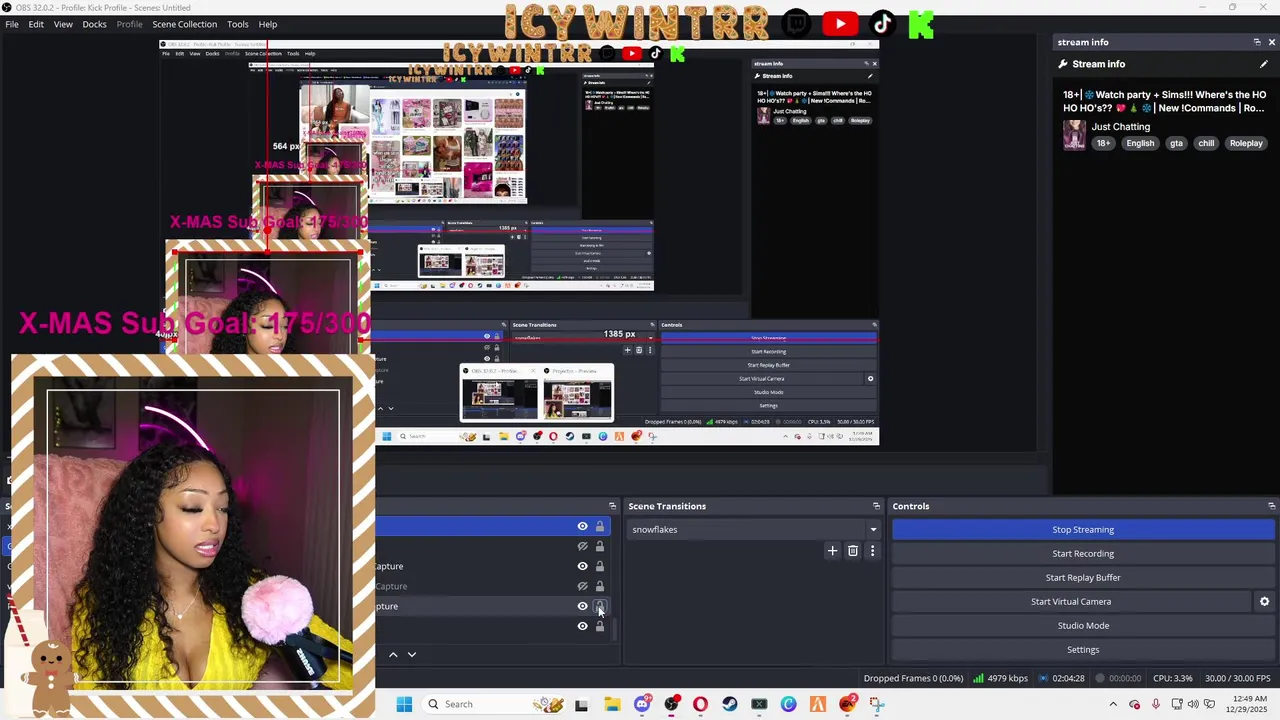Click 30.00 / 30.00 FPS readout
The width and height of the screenshot is (1280, 720).
tap(1238, 678)
